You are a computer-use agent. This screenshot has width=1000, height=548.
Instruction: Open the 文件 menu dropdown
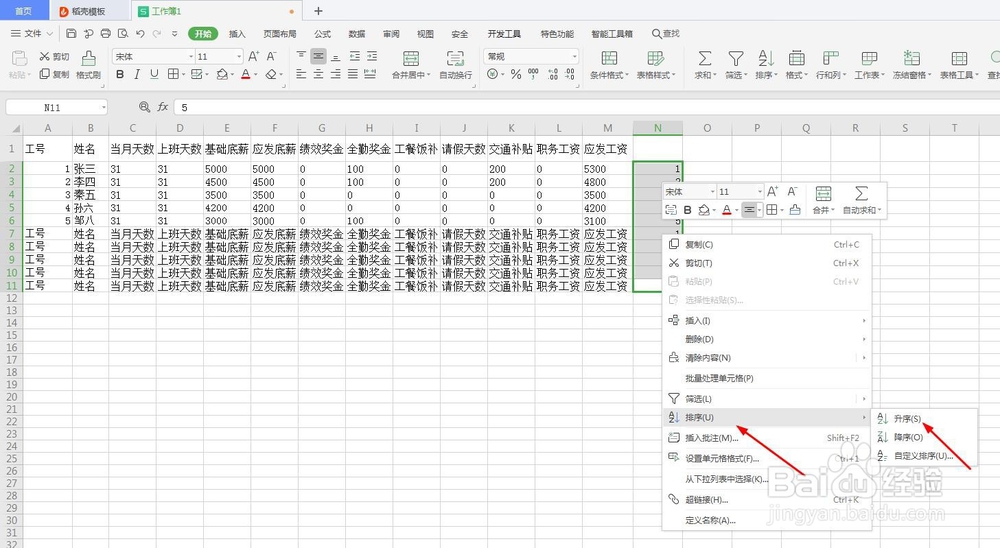coord(32,33)
